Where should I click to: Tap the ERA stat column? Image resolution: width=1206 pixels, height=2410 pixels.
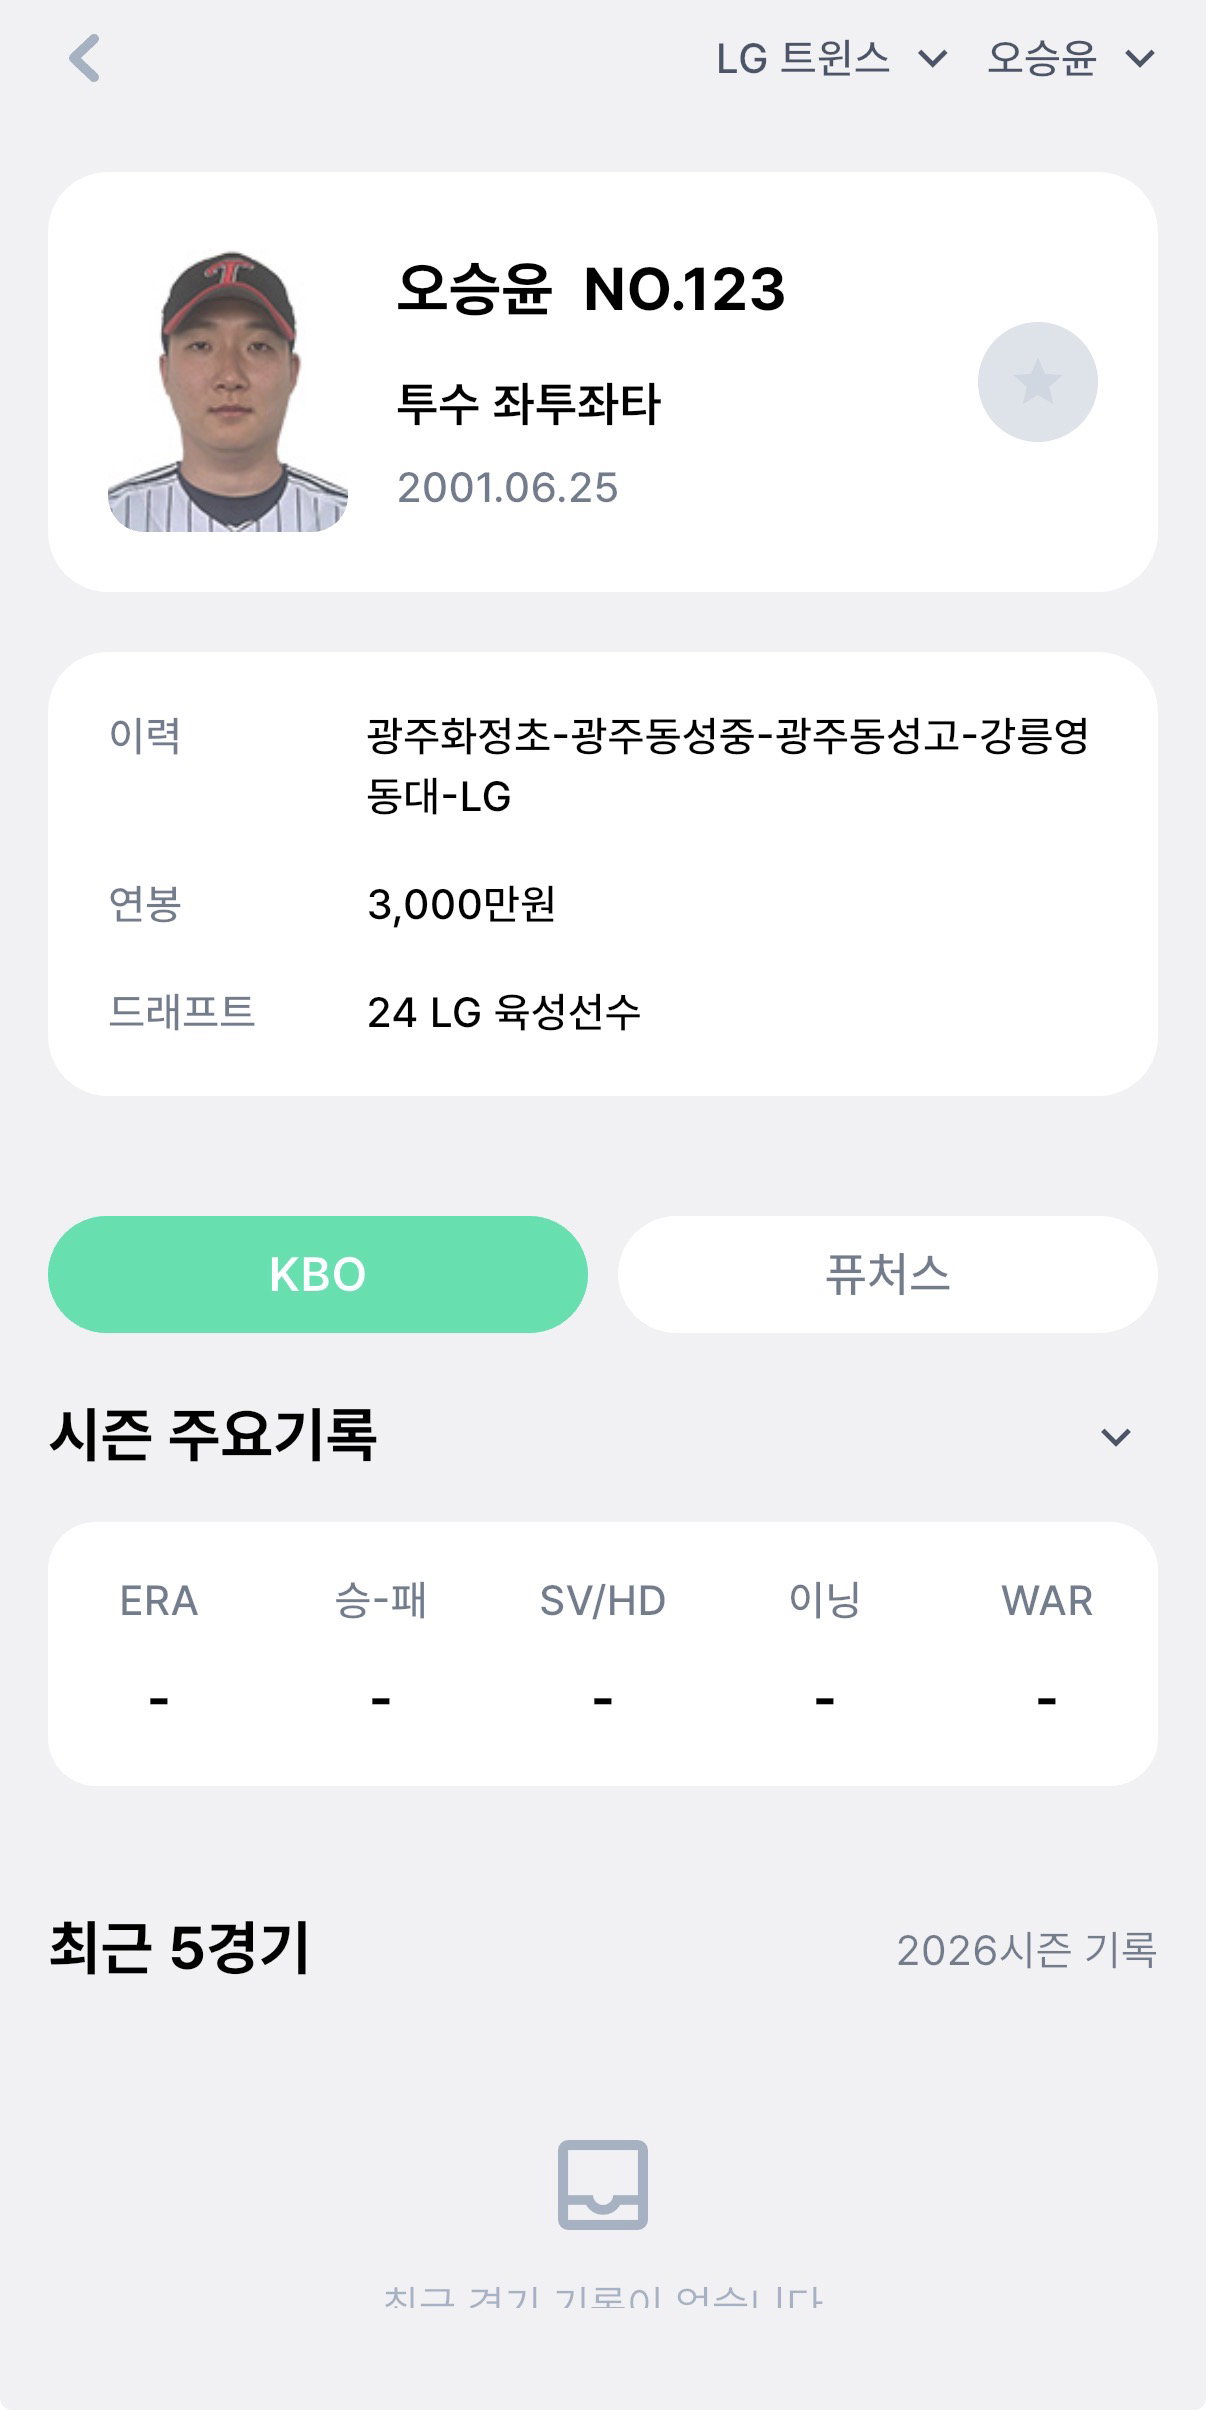coord(159,1650)
